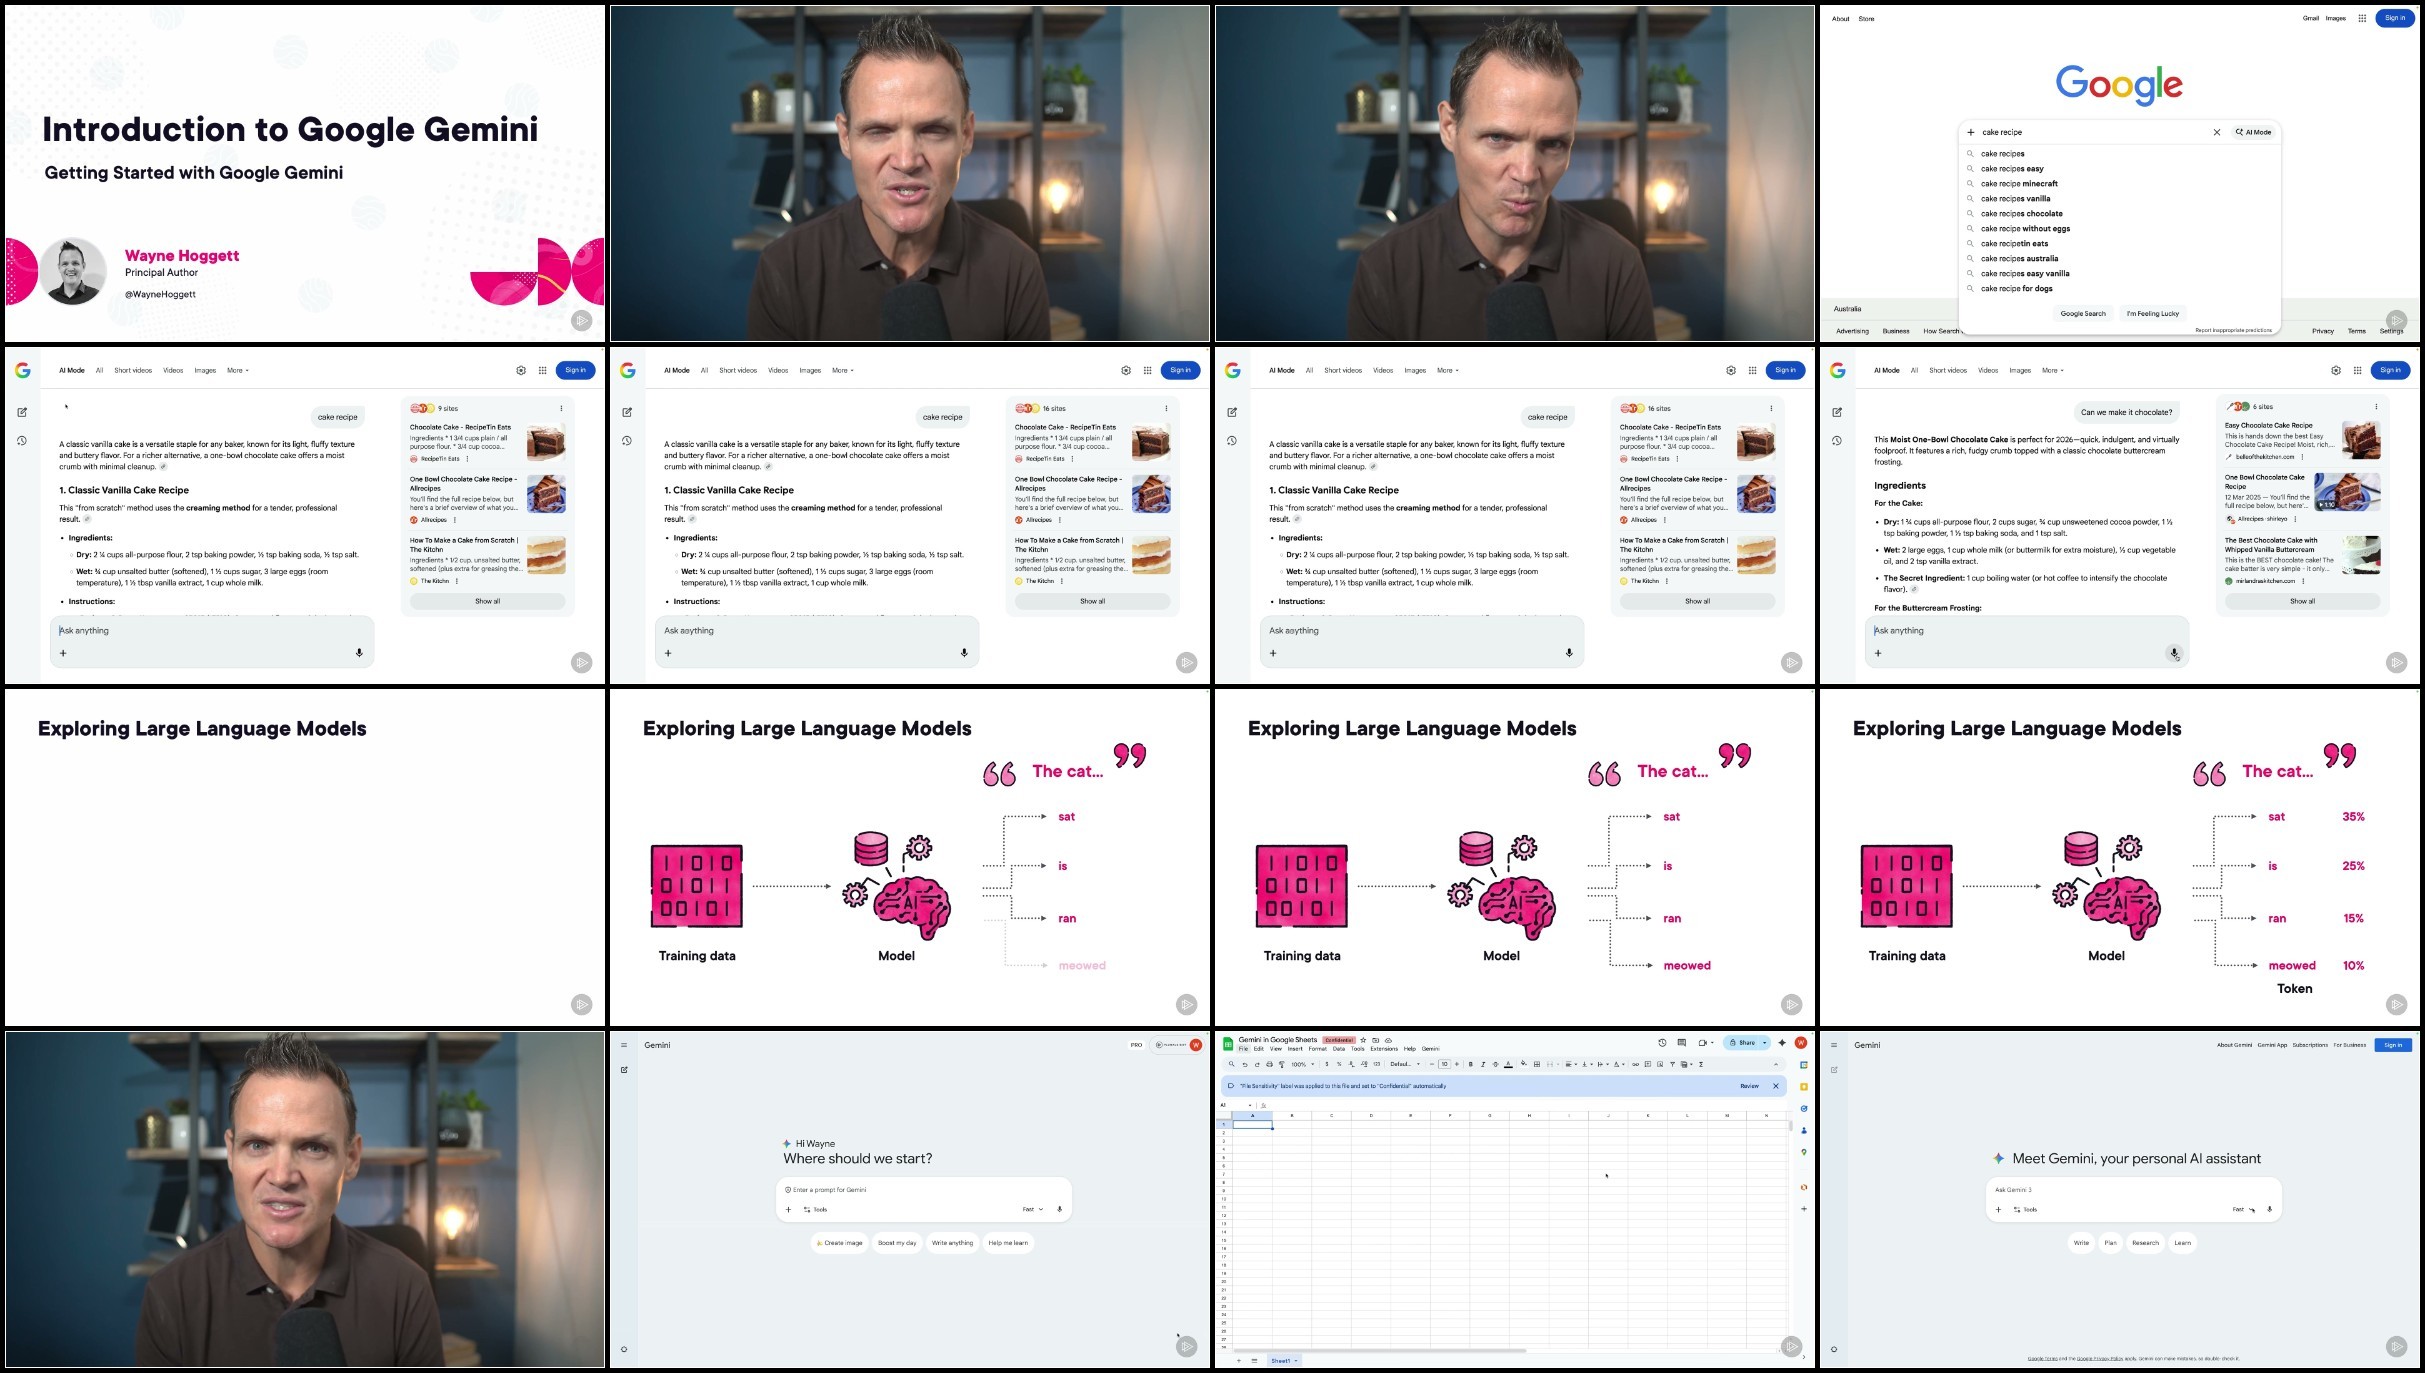Click Google Search button on Google homepage

click(x=2083, y=313)
